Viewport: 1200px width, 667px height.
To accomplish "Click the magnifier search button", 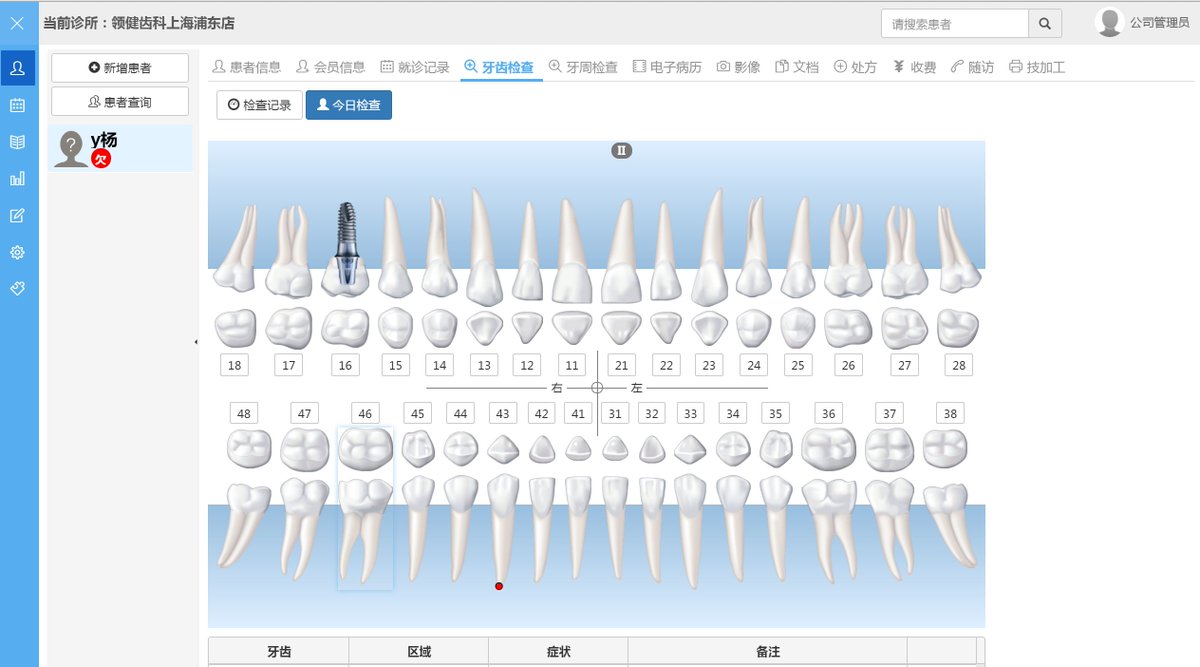I will click(x=1045, y=23).
